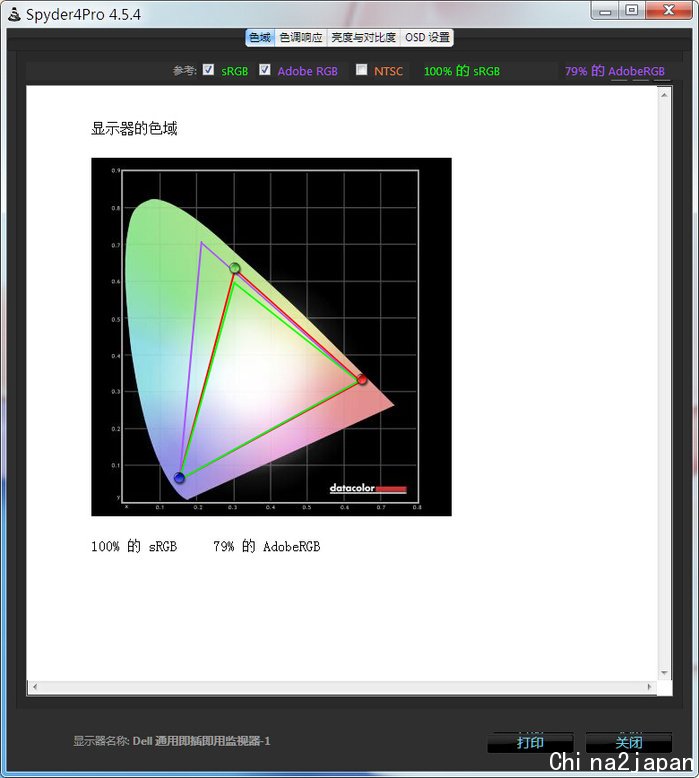Click the blue primary marker on gamut chart
Screen dimensions: 699x778
pyautogui.click(x=180, y=477)
